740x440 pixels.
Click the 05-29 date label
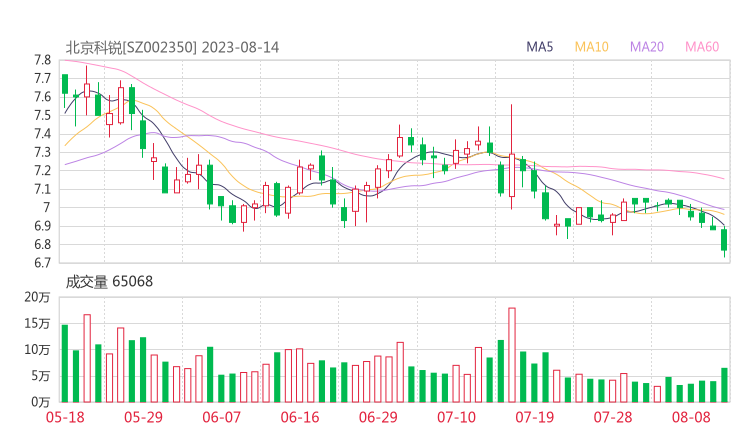pos(143,417)
